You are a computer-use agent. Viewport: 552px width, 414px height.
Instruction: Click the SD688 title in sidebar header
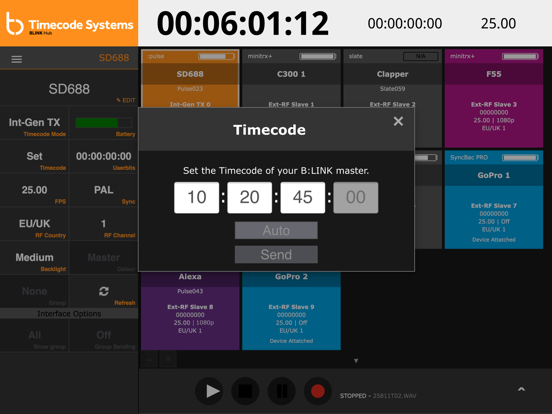coord(114,58)
